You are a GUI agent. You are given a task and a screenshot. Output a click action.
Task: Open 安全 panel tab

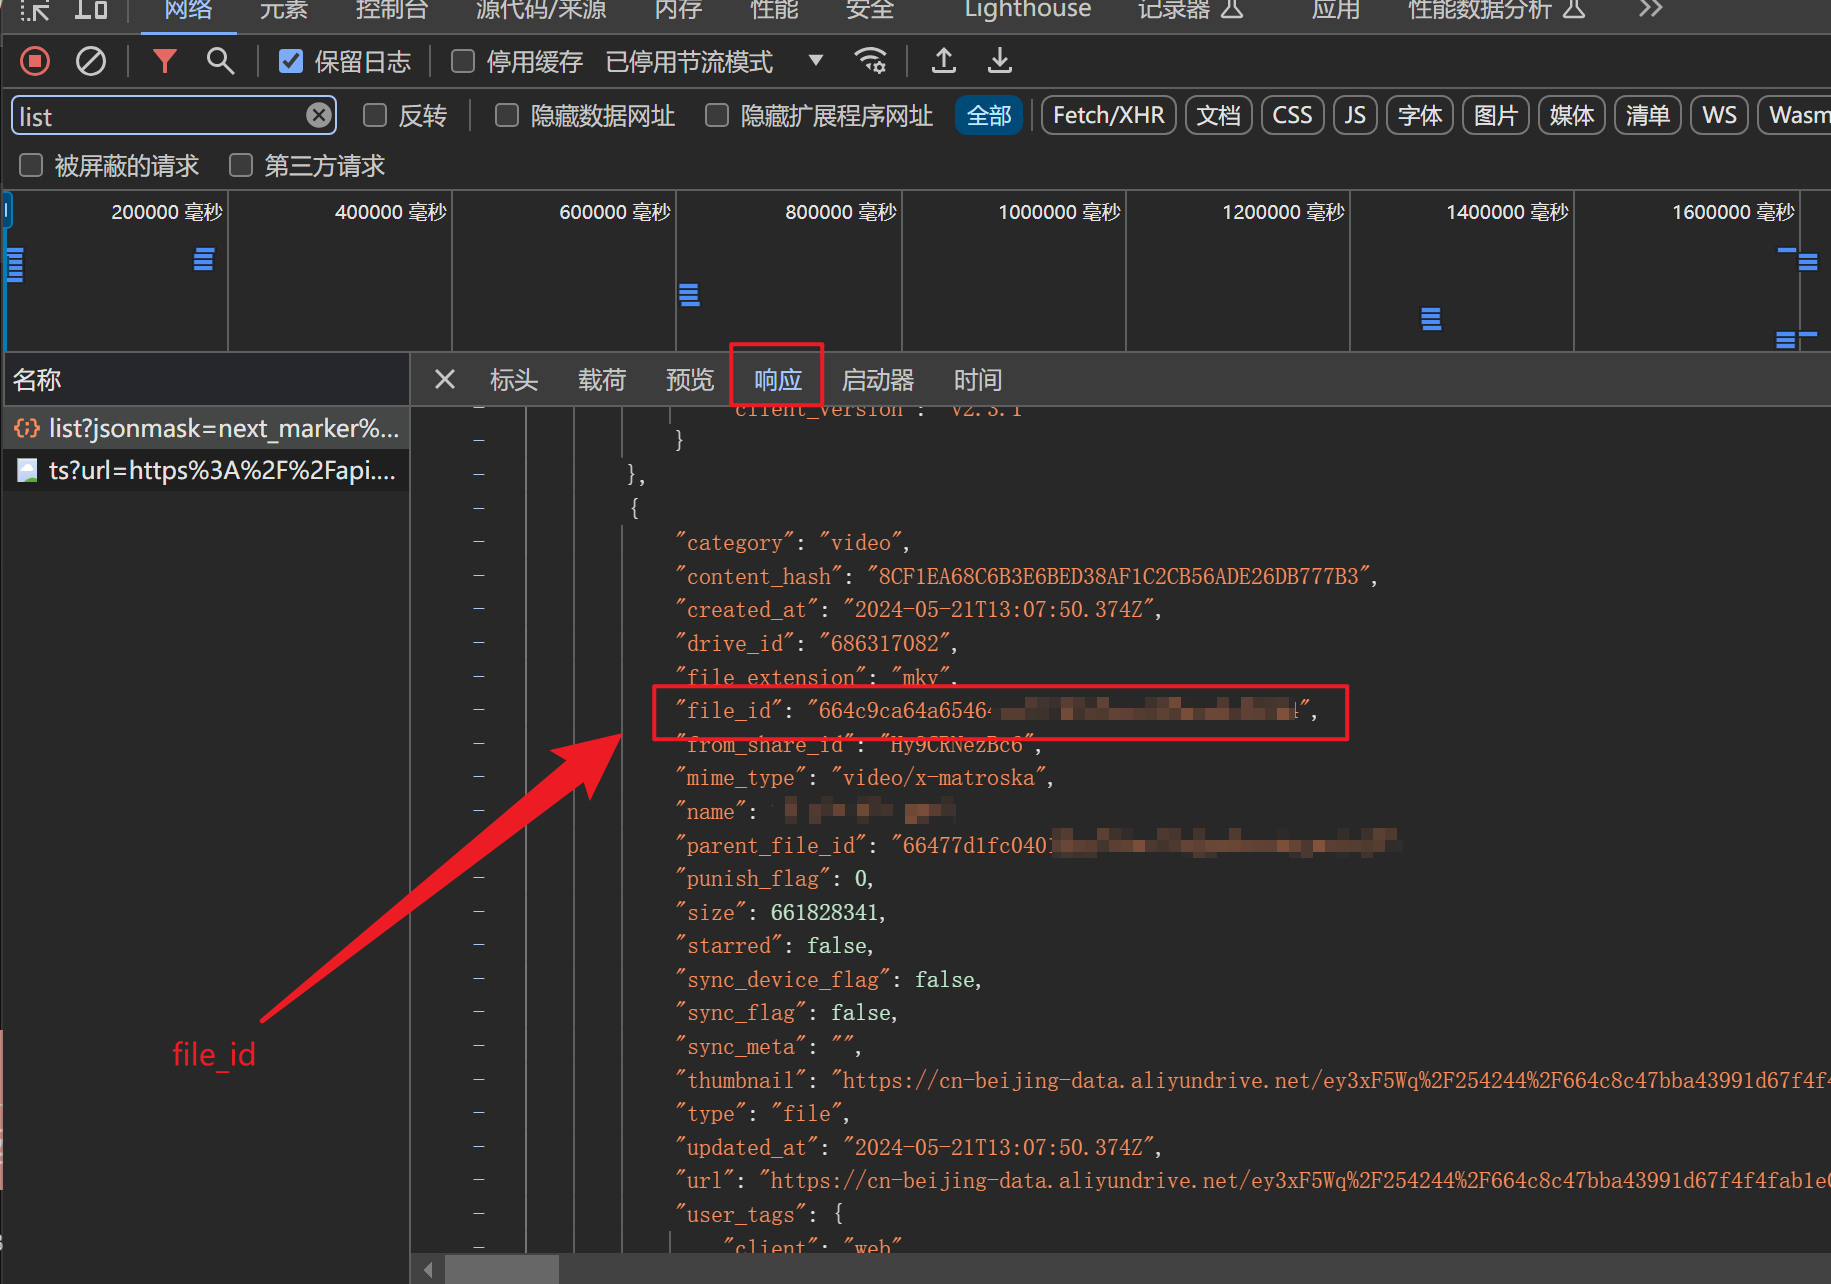point(869,10)
